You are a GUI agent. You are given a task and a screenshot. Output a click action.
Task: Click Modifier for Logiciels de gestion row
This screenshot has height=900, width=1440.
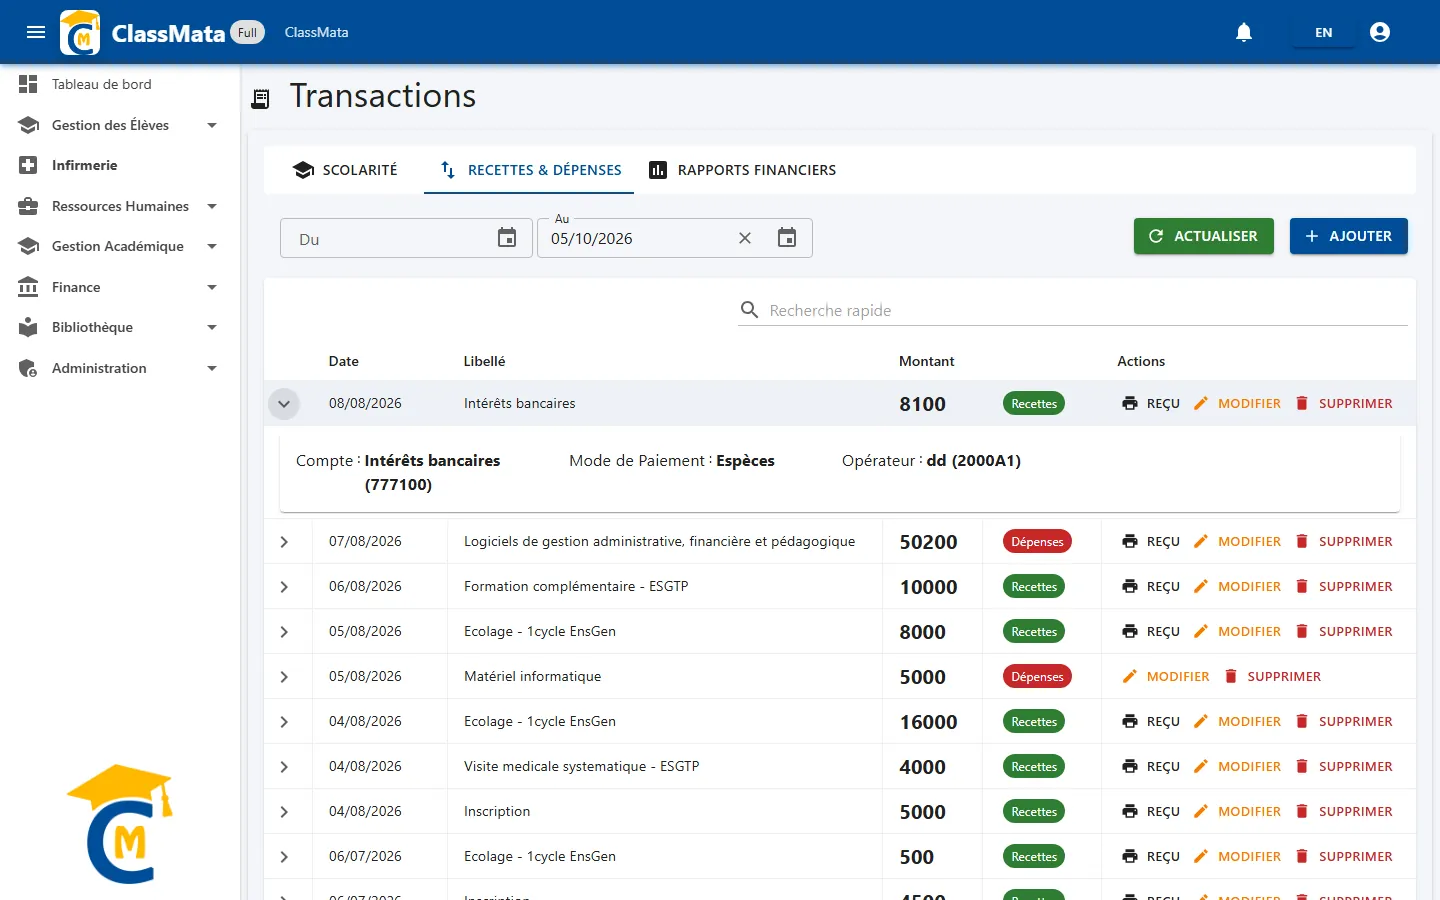click(1237, 541)
